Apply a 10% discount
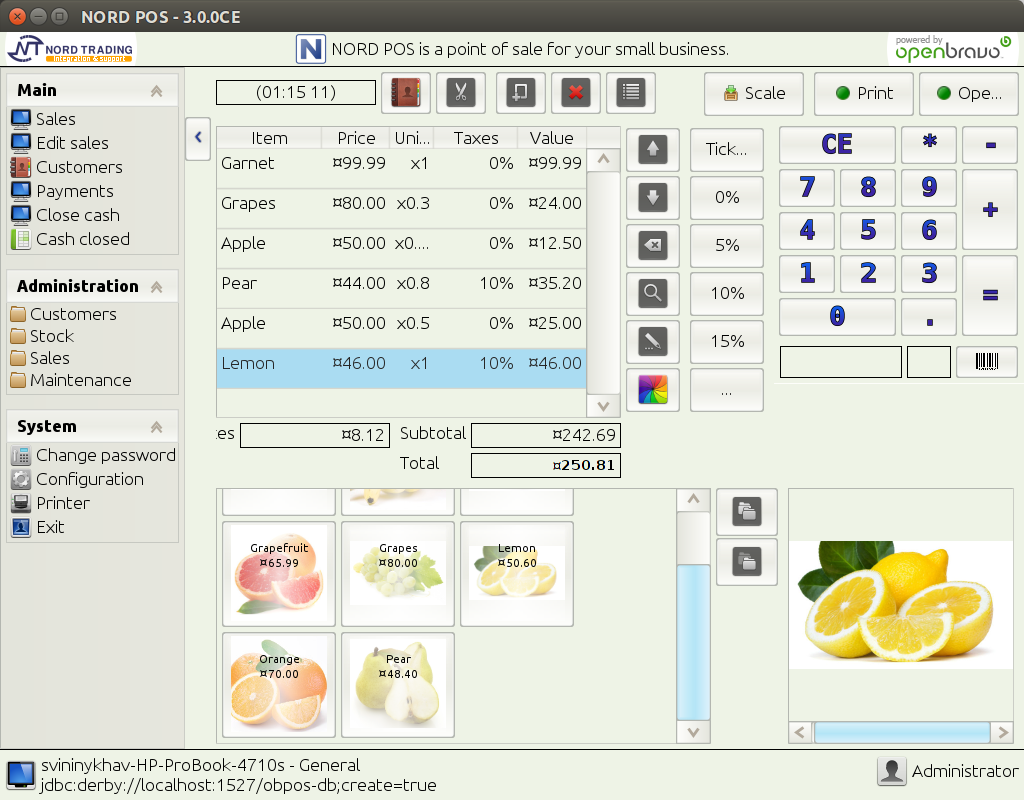Image resolution: width=1024 pixels, height=800 pixels. coord(726,293)
